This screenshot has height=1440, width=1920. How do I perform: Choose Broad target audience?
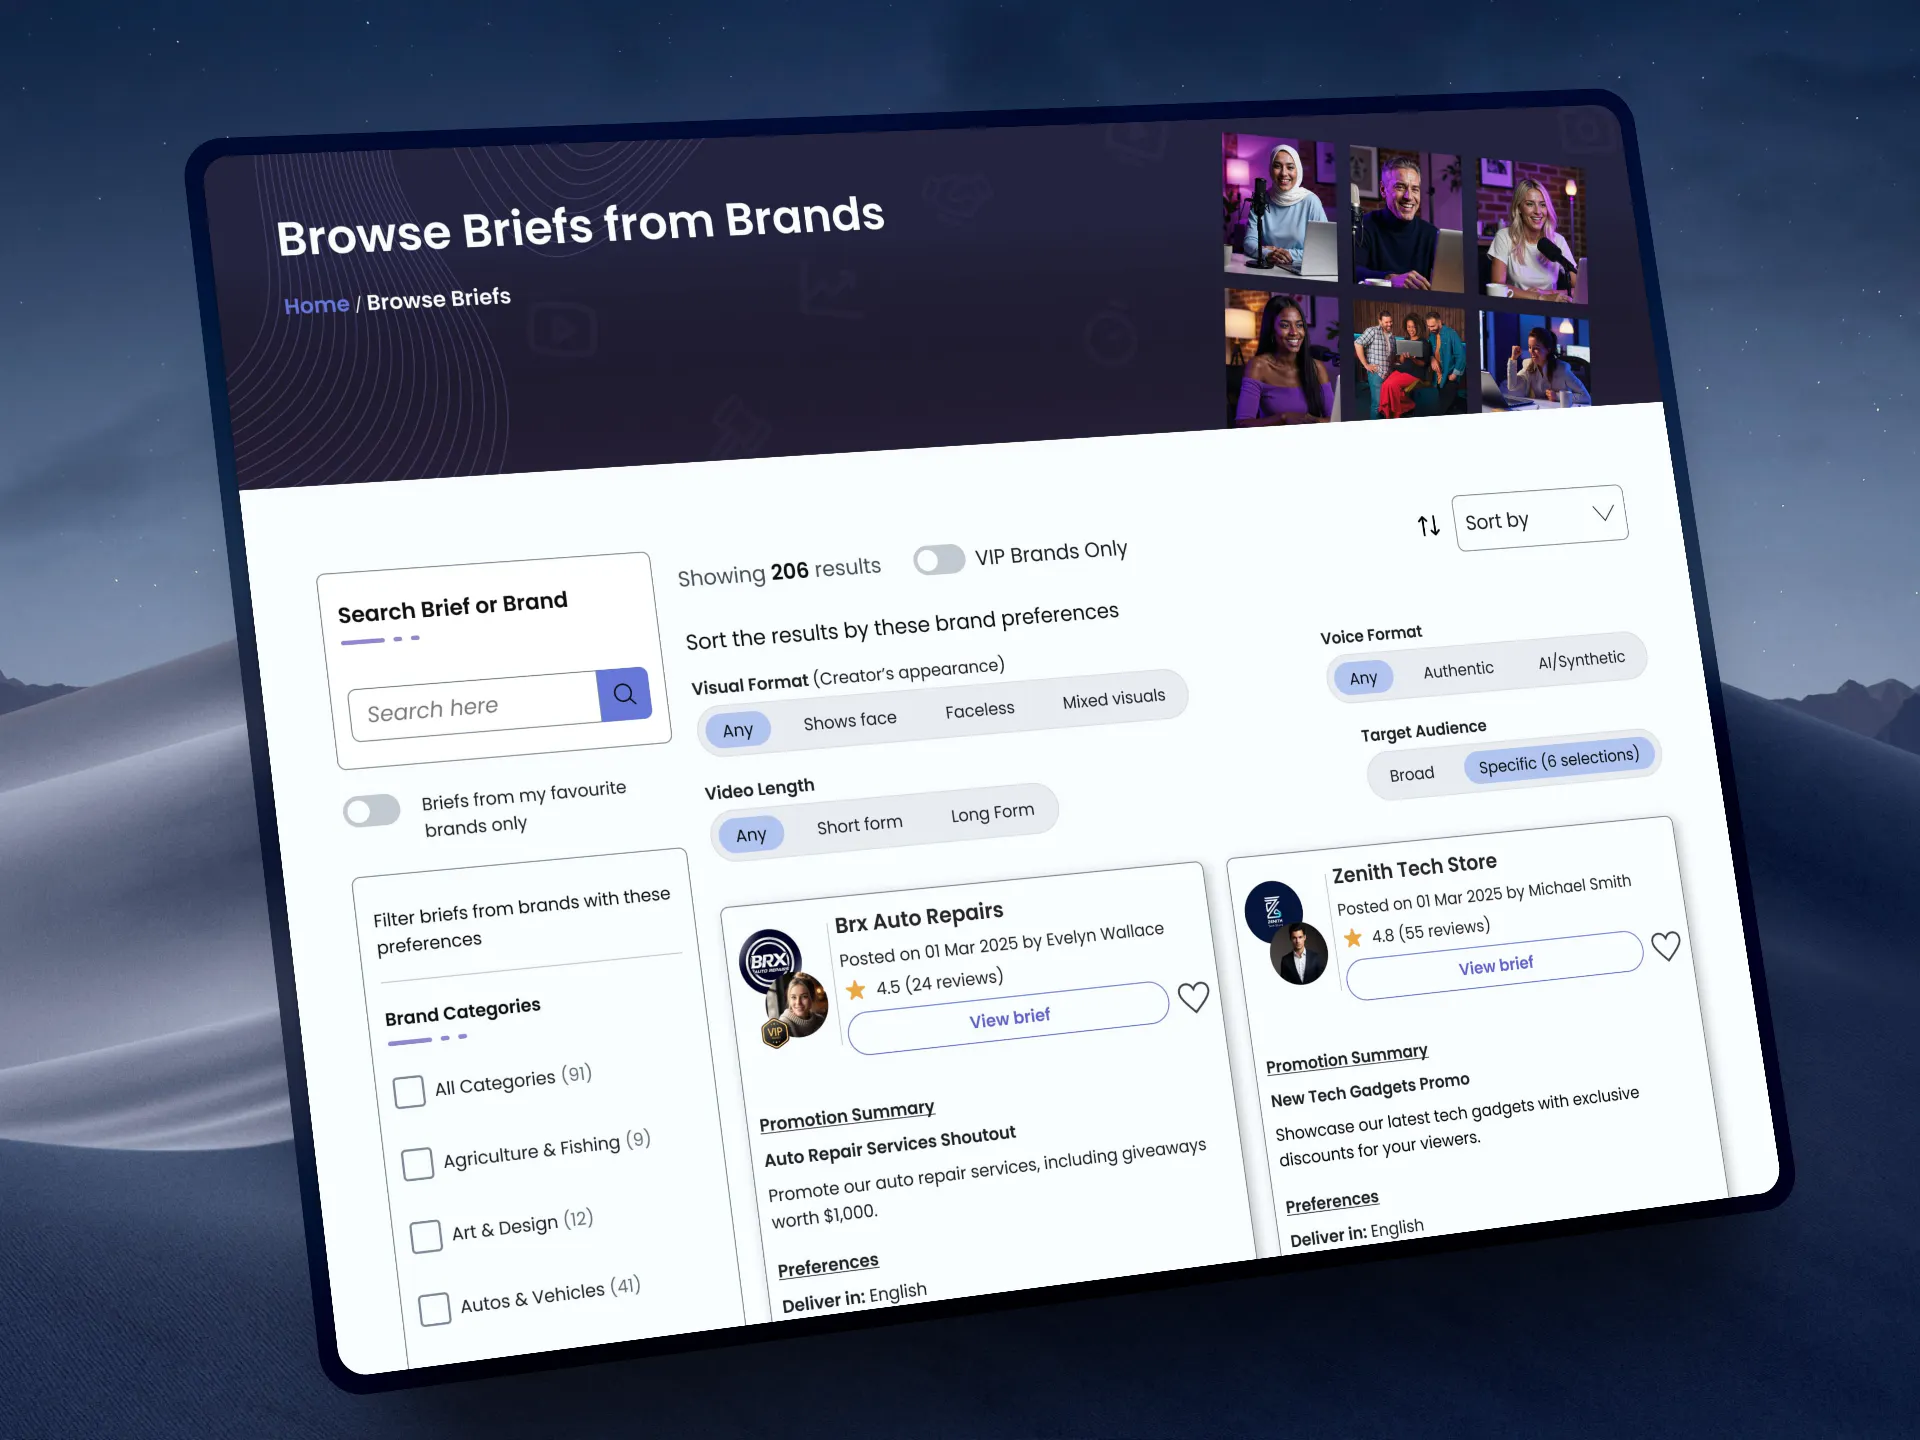pyautogui.click(x=1412, y=774)
